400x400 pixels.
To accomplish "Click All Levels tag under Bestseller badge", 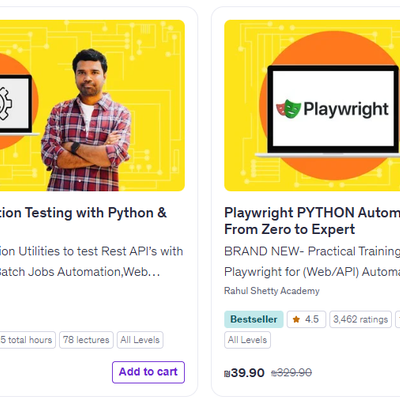I will 247,340.
